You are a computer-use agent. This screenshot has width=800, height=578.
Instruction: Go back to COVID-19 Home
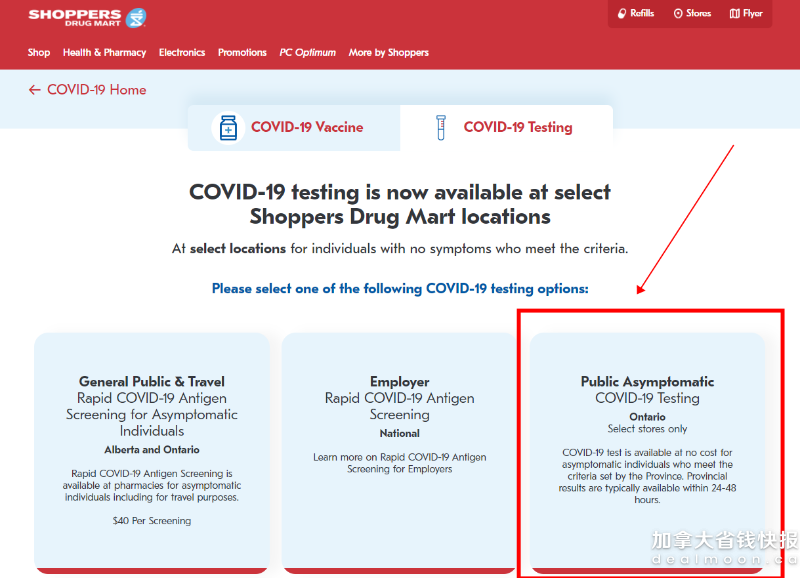click(x=87, y=90)
